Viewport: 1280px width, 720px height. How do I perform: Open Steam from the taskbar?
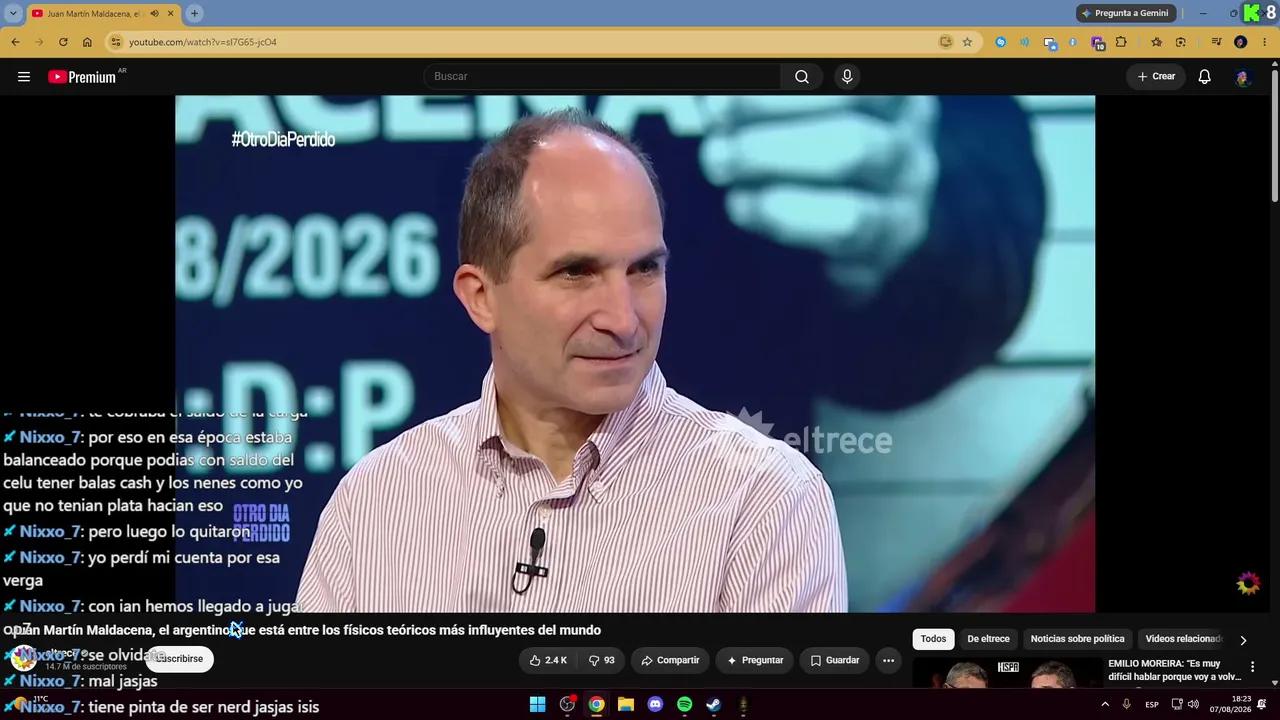713,705
